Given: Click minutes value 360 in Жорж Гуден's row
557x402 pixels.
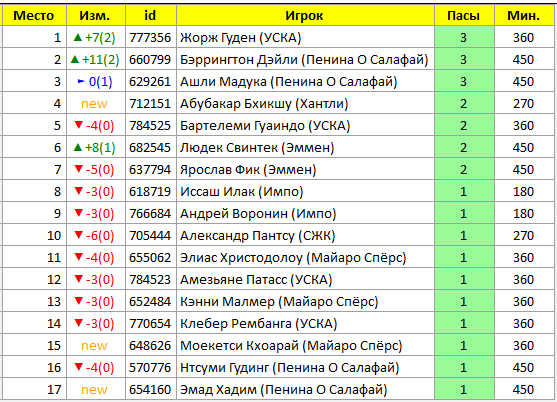Looking at the screenshot, I should [x=523, y=38].
